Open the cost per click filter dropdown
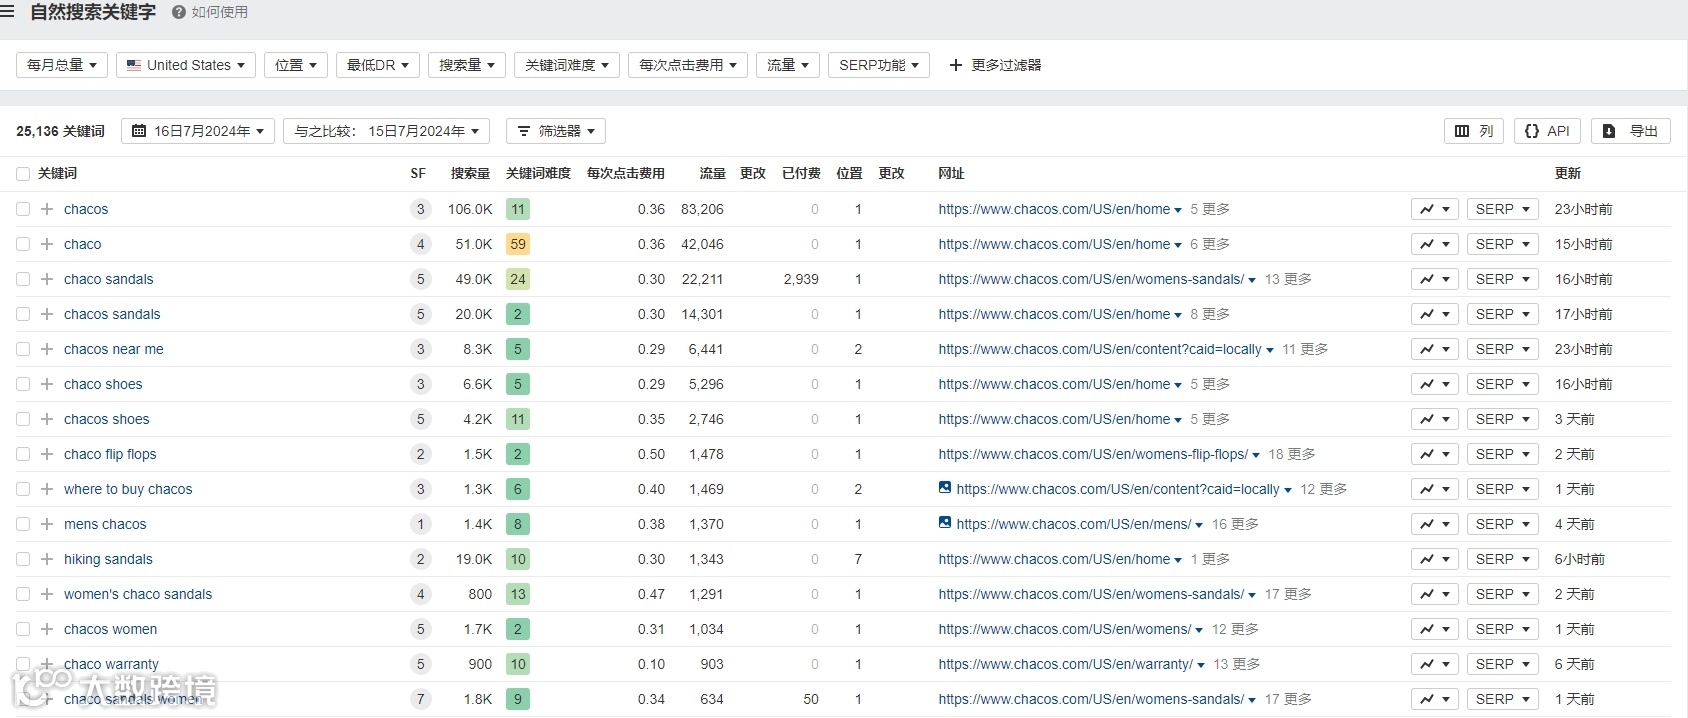Screen dimensions: 1688x718 pos(688,65)
